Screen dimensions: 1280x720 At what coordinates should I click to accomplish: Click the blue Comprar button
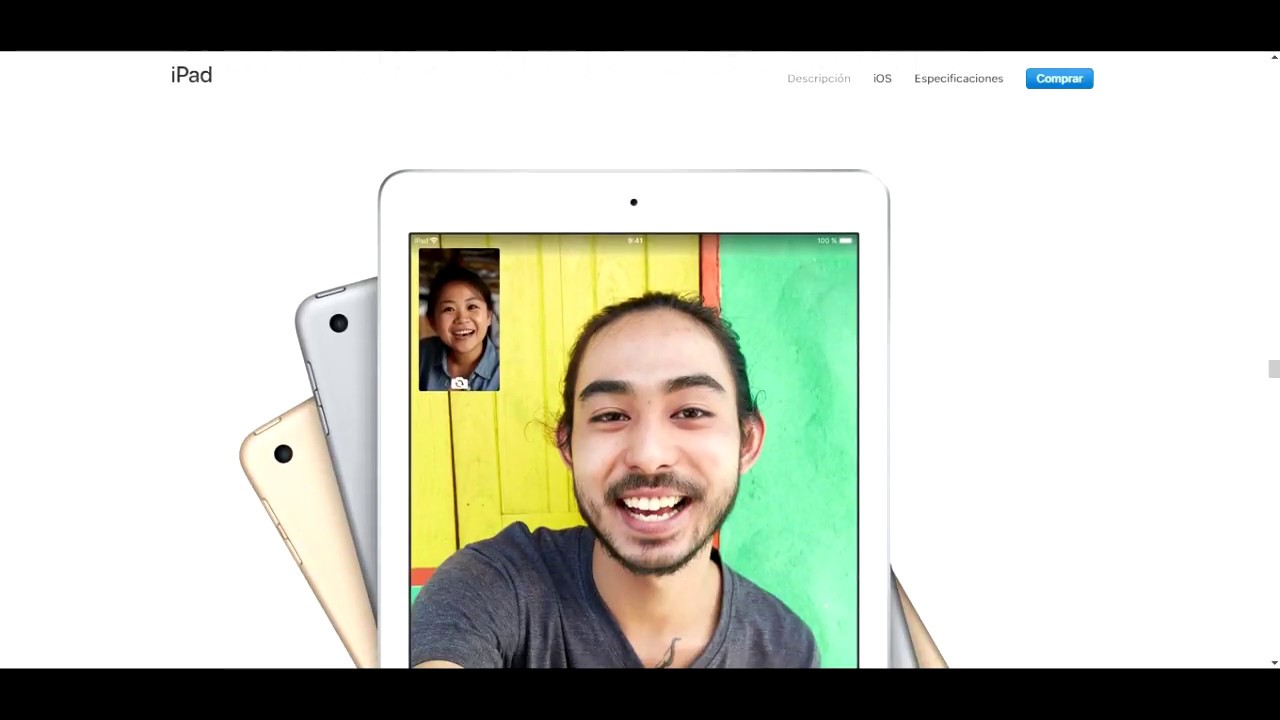point(1059,78)
